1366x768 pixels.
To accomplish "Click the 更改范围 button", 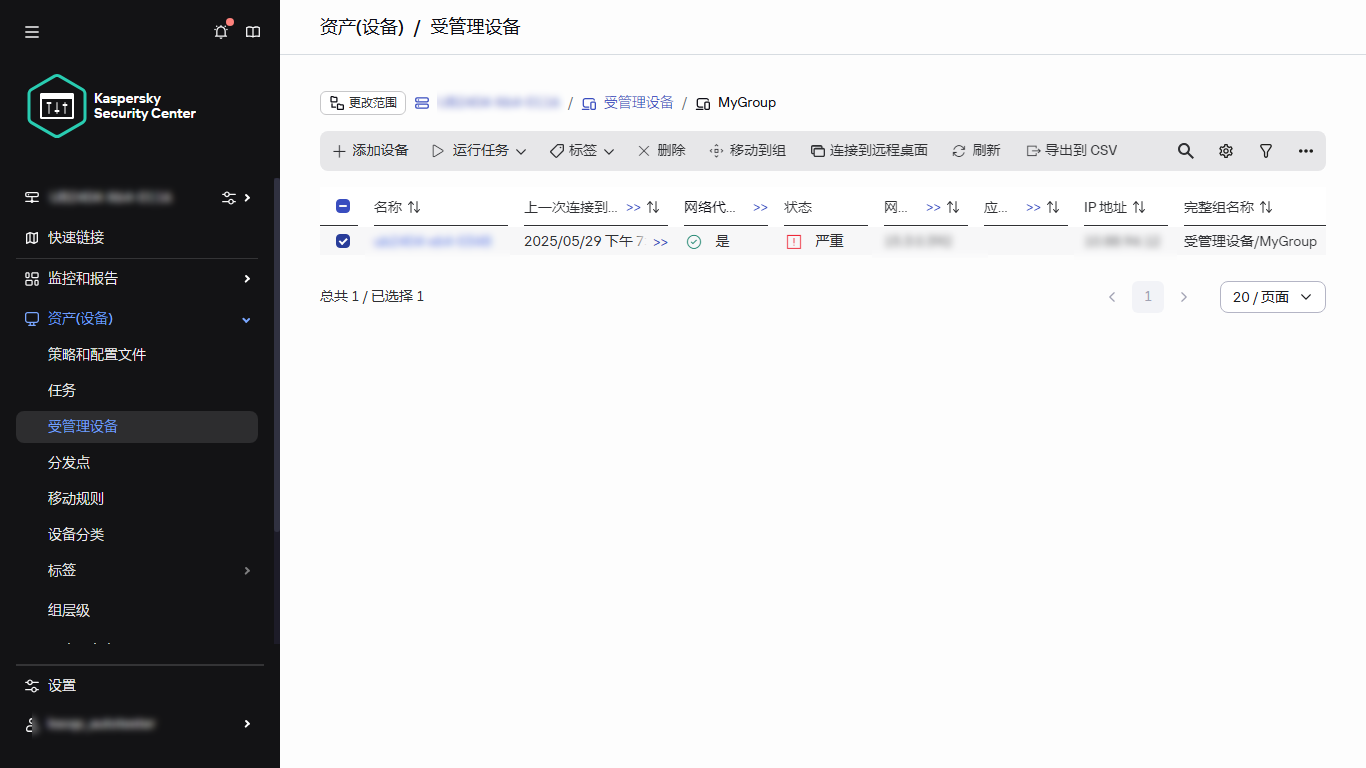I will 362,102.
